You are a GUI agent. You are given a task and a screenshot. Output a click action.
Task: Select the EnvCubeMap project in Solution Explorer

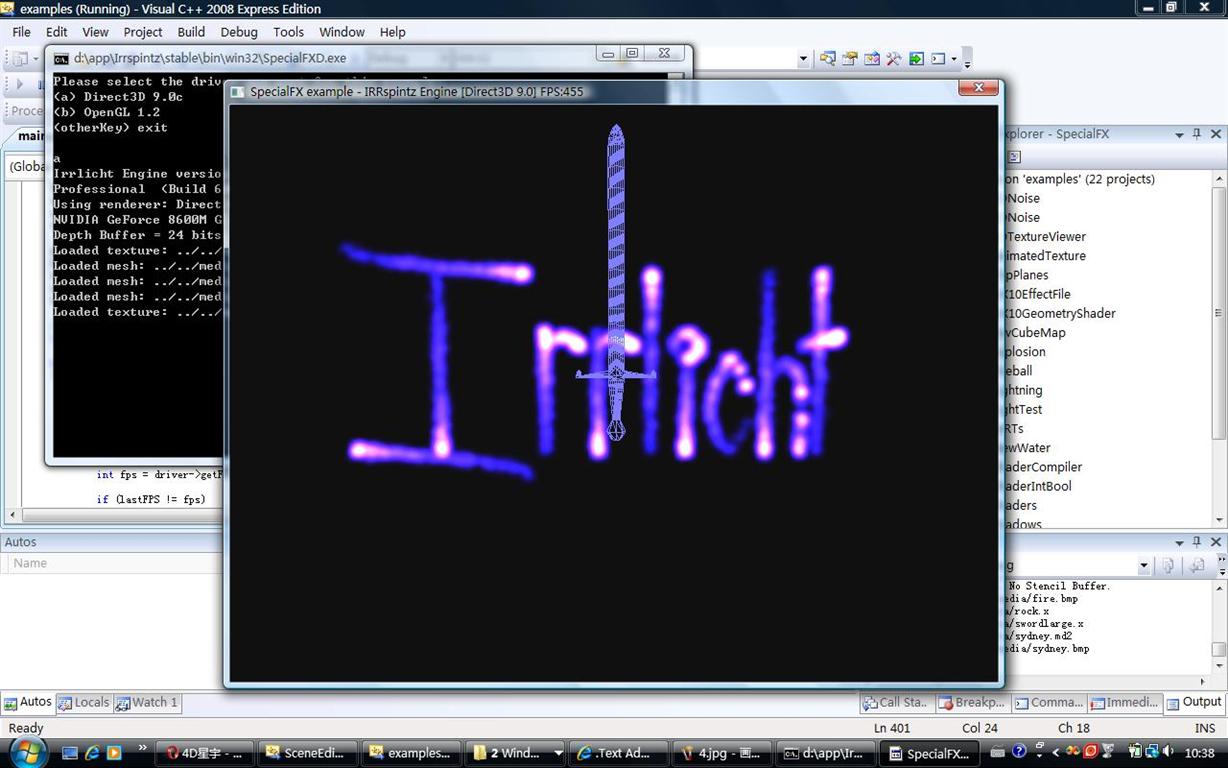click(x=1035, y=332)
